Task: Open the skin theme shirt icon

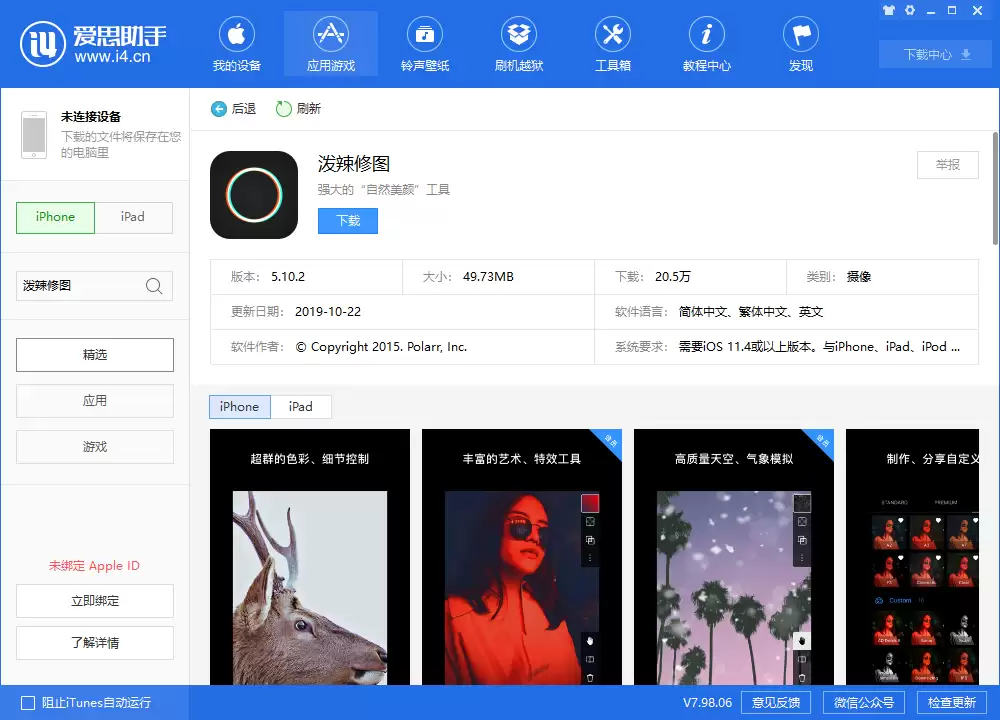Action: tap(889, 10)
